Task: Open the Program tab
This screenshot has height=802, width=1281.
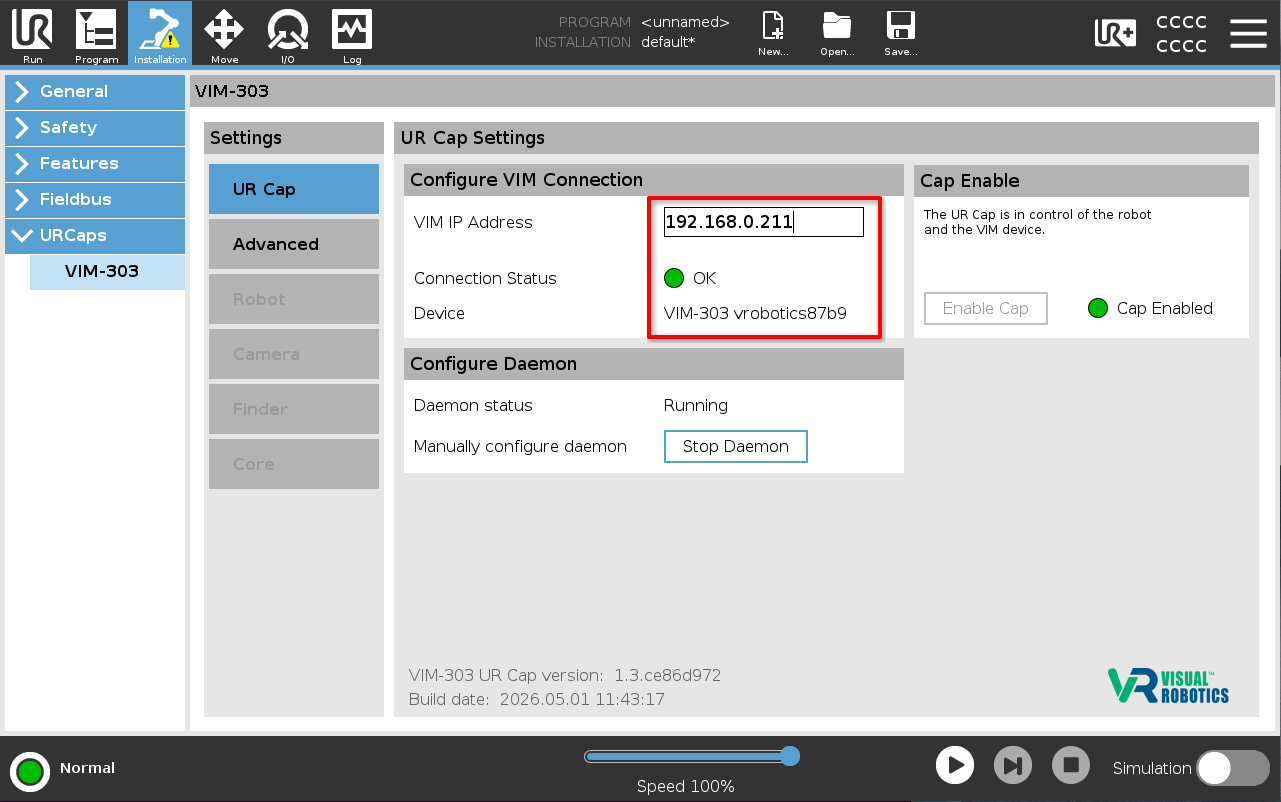Action: [97, 35]
